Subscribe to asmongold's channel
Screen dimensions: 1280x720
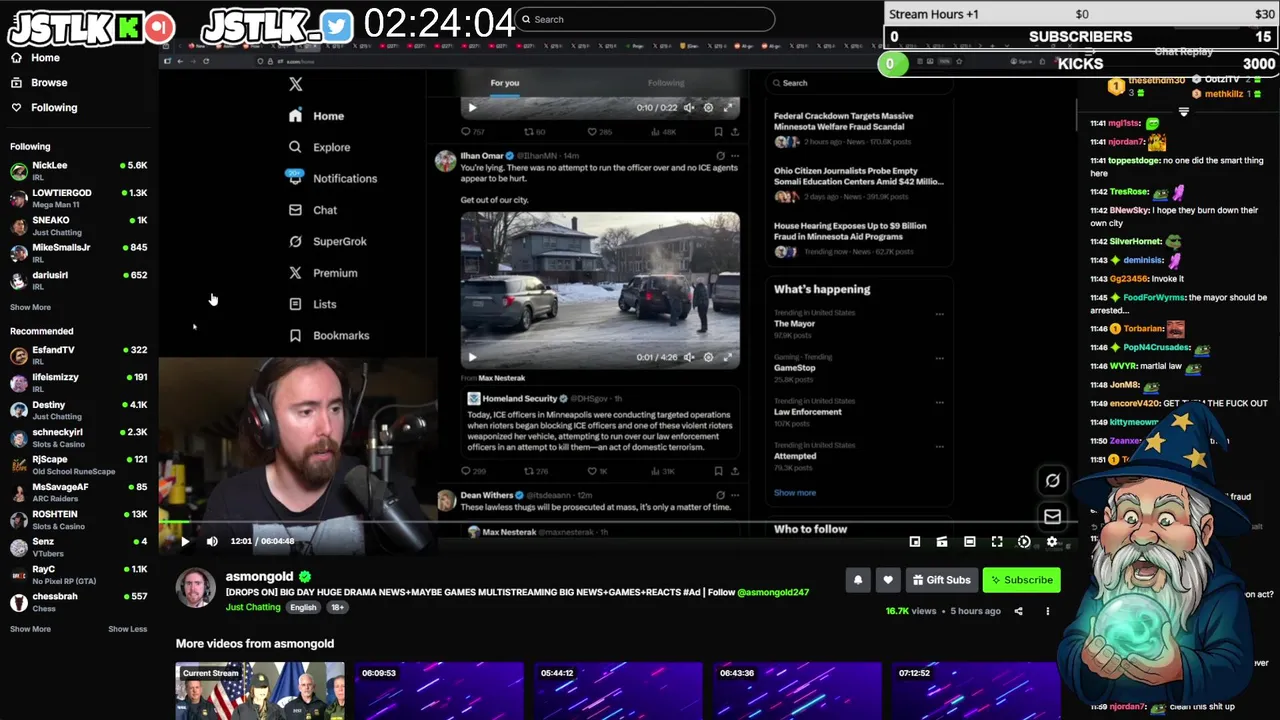point(1021,580)
